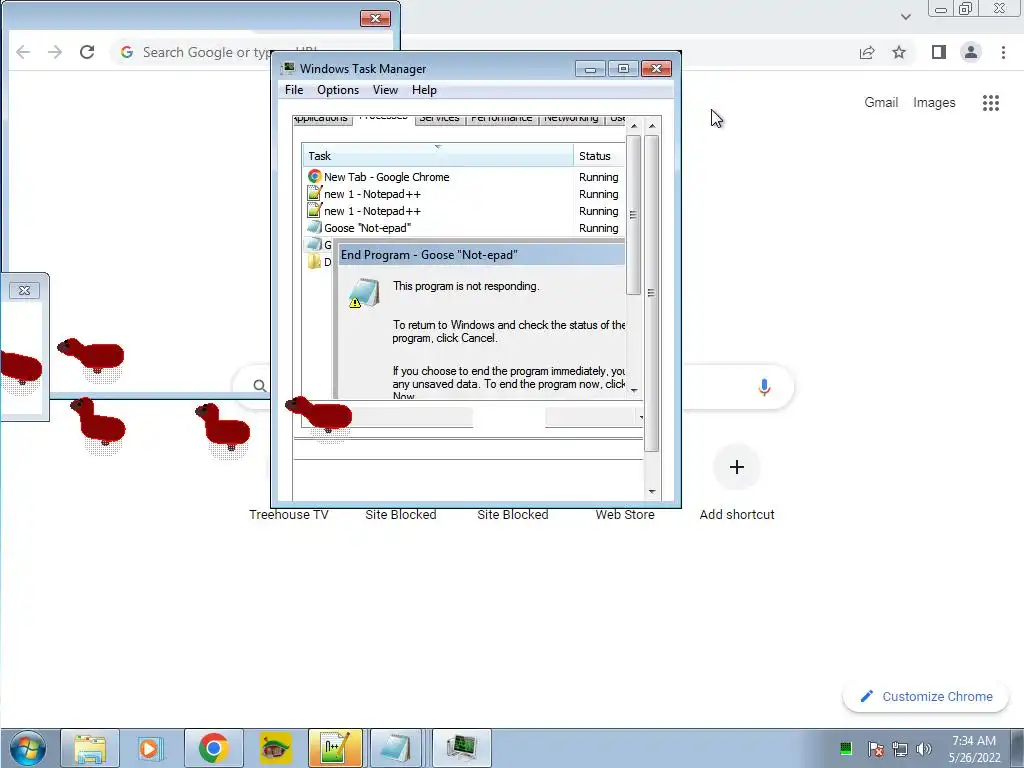The height and width of the screenshot is (768, 1024).
Task: Reload the Chrome page
Action: 87,52
